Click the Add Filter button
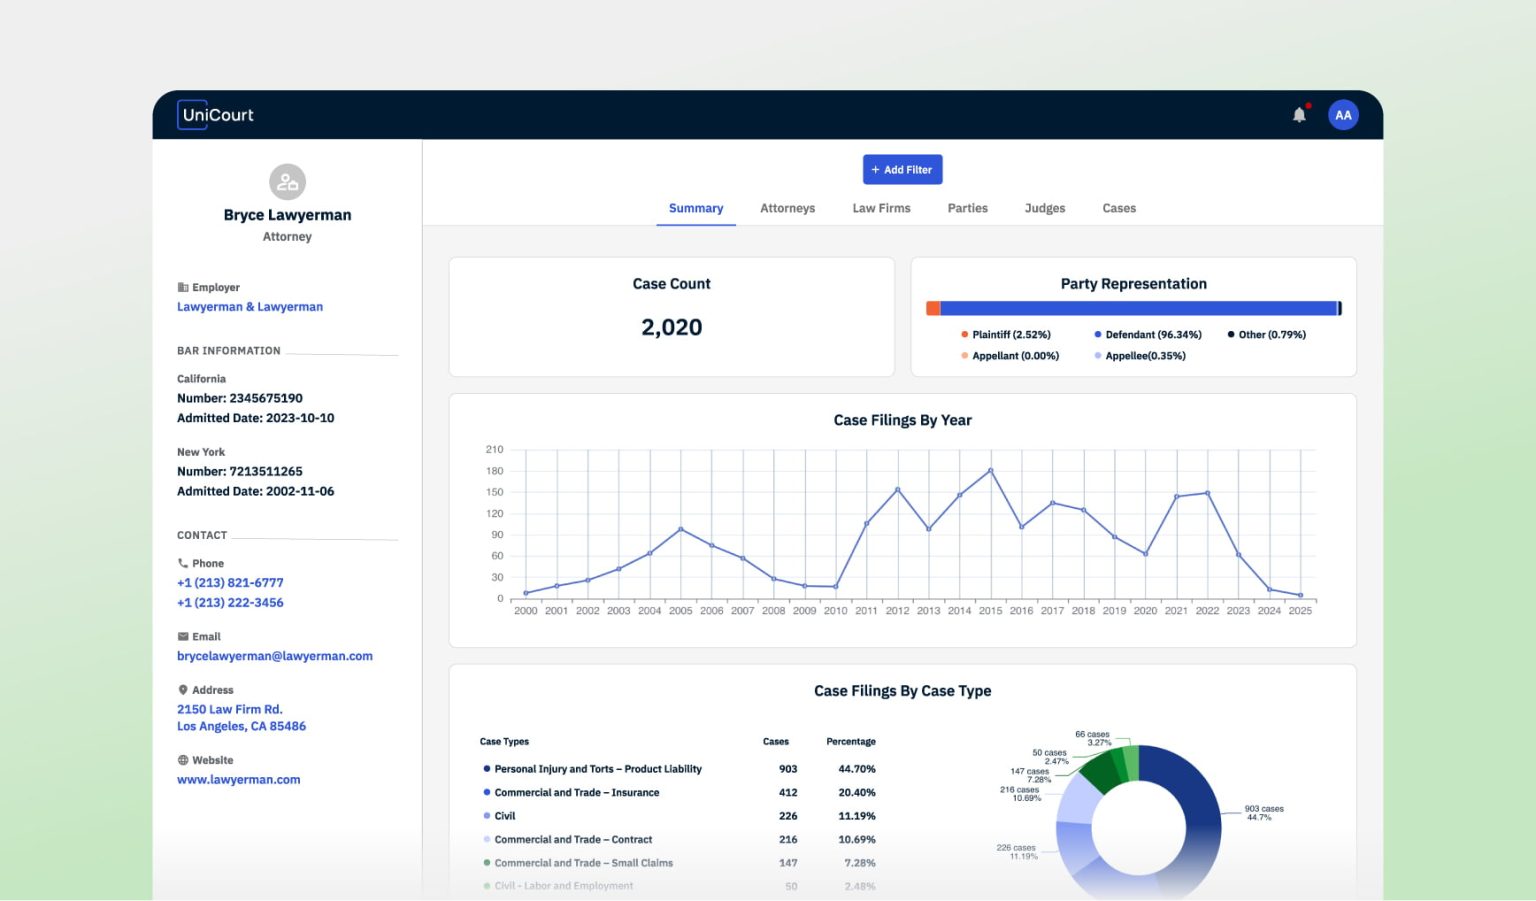The height and width of the screenshot is (901, 1536). coord(902,169)
